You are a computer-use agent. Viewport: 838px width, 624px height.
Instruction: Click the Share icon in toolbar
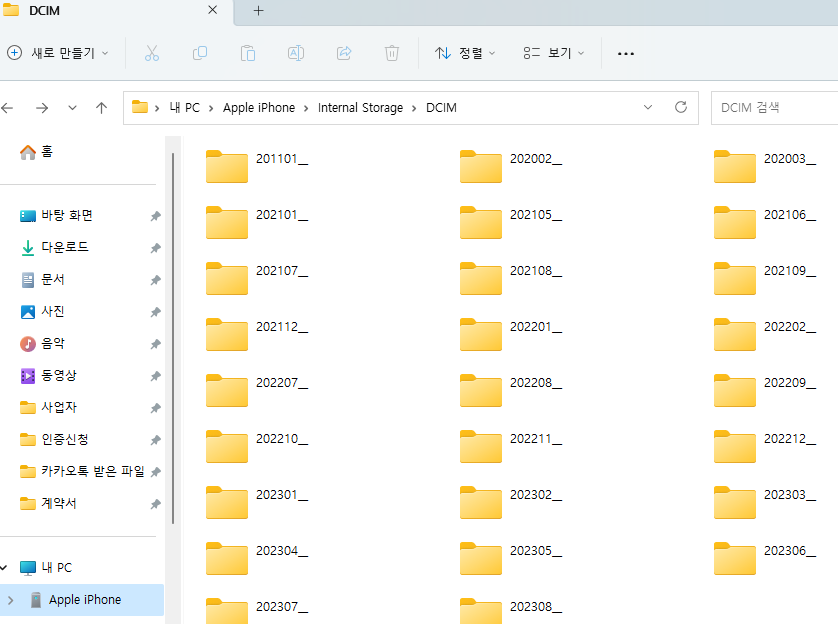click(344, 53)
